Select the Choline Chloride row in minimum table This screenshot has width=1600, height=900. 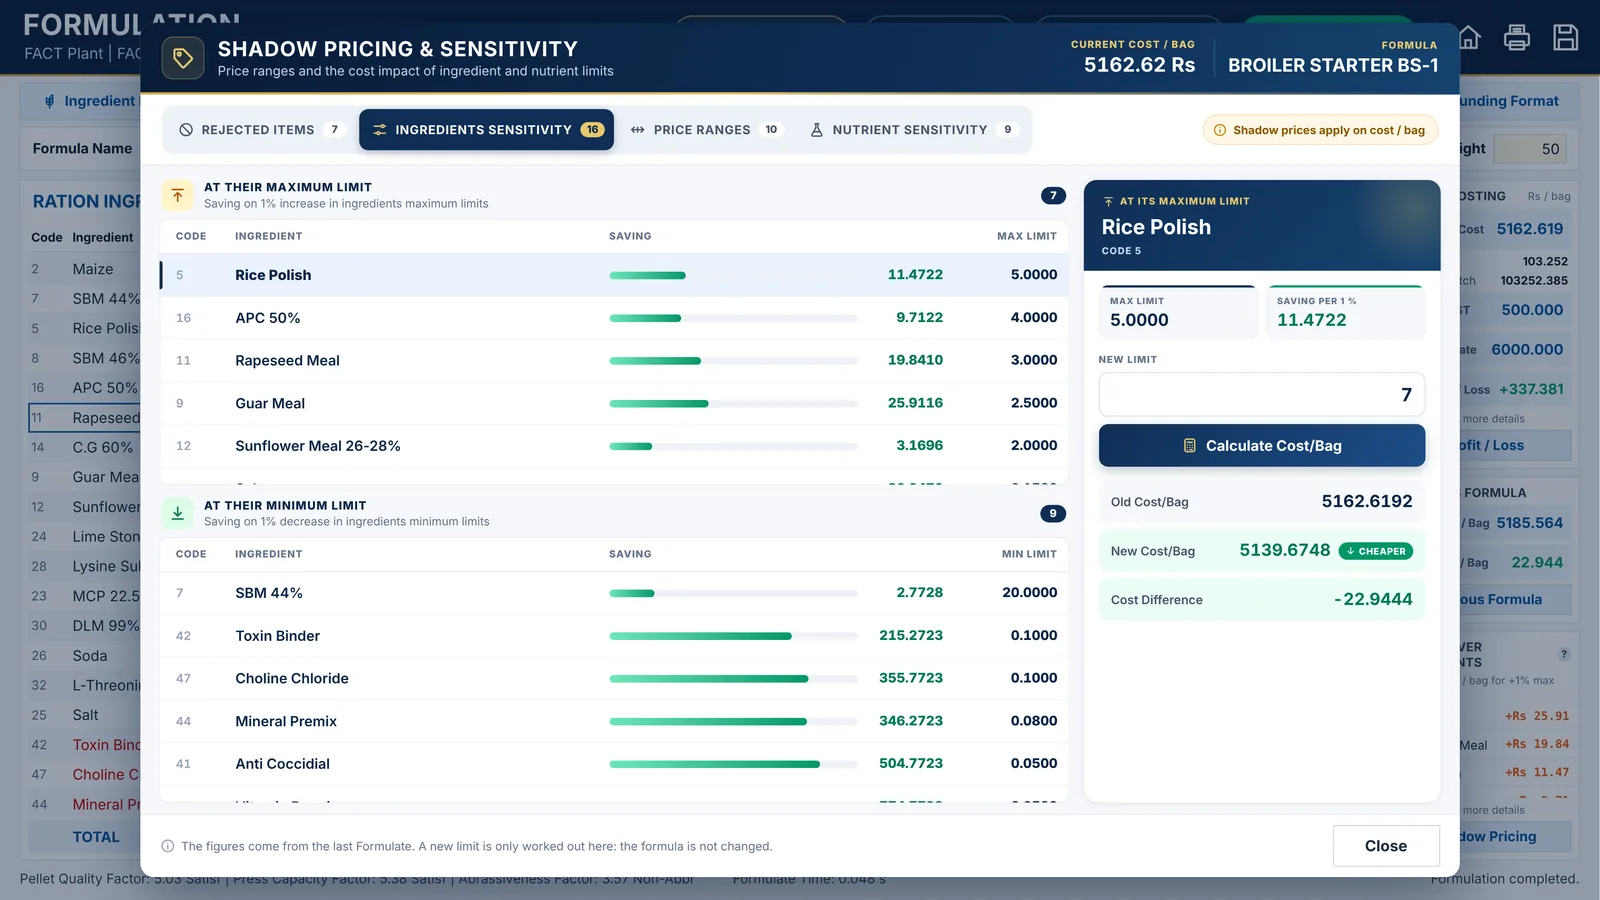[614, 678]
